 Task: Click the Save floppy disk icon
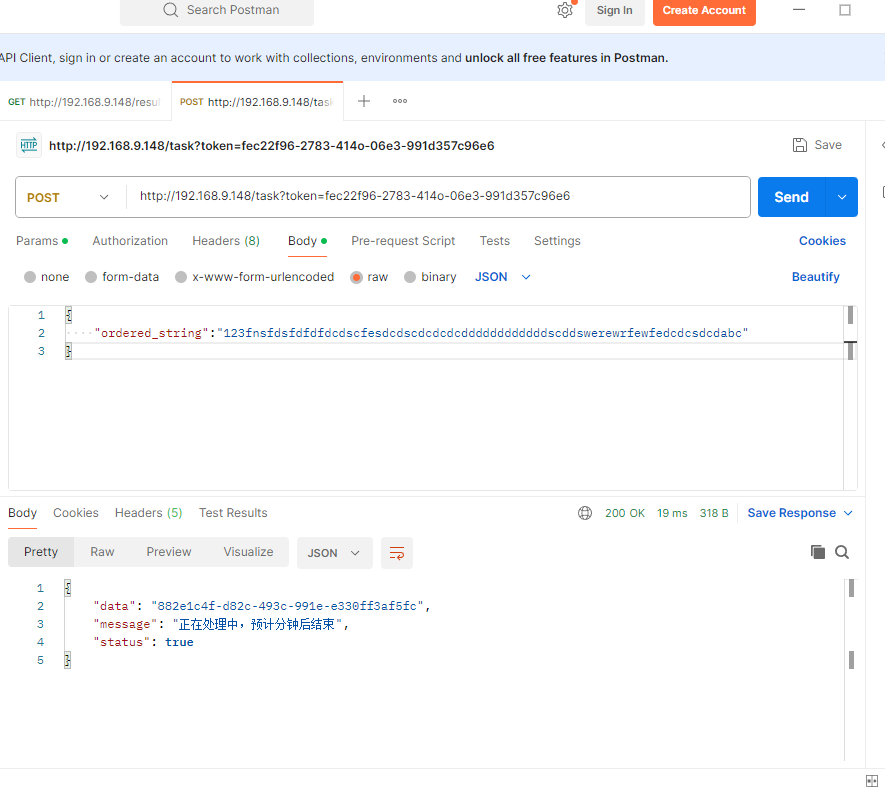[799, 145]
